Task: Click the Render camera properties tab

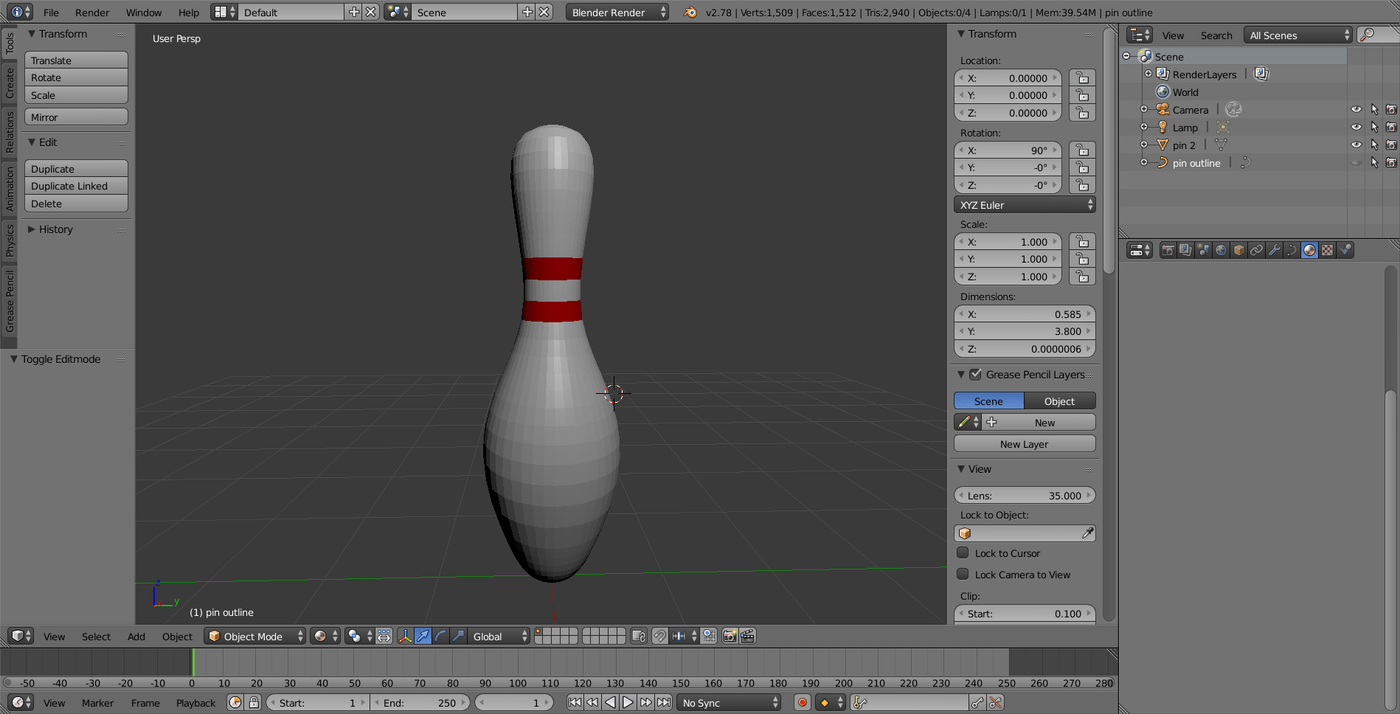Action: point(1167,250)
